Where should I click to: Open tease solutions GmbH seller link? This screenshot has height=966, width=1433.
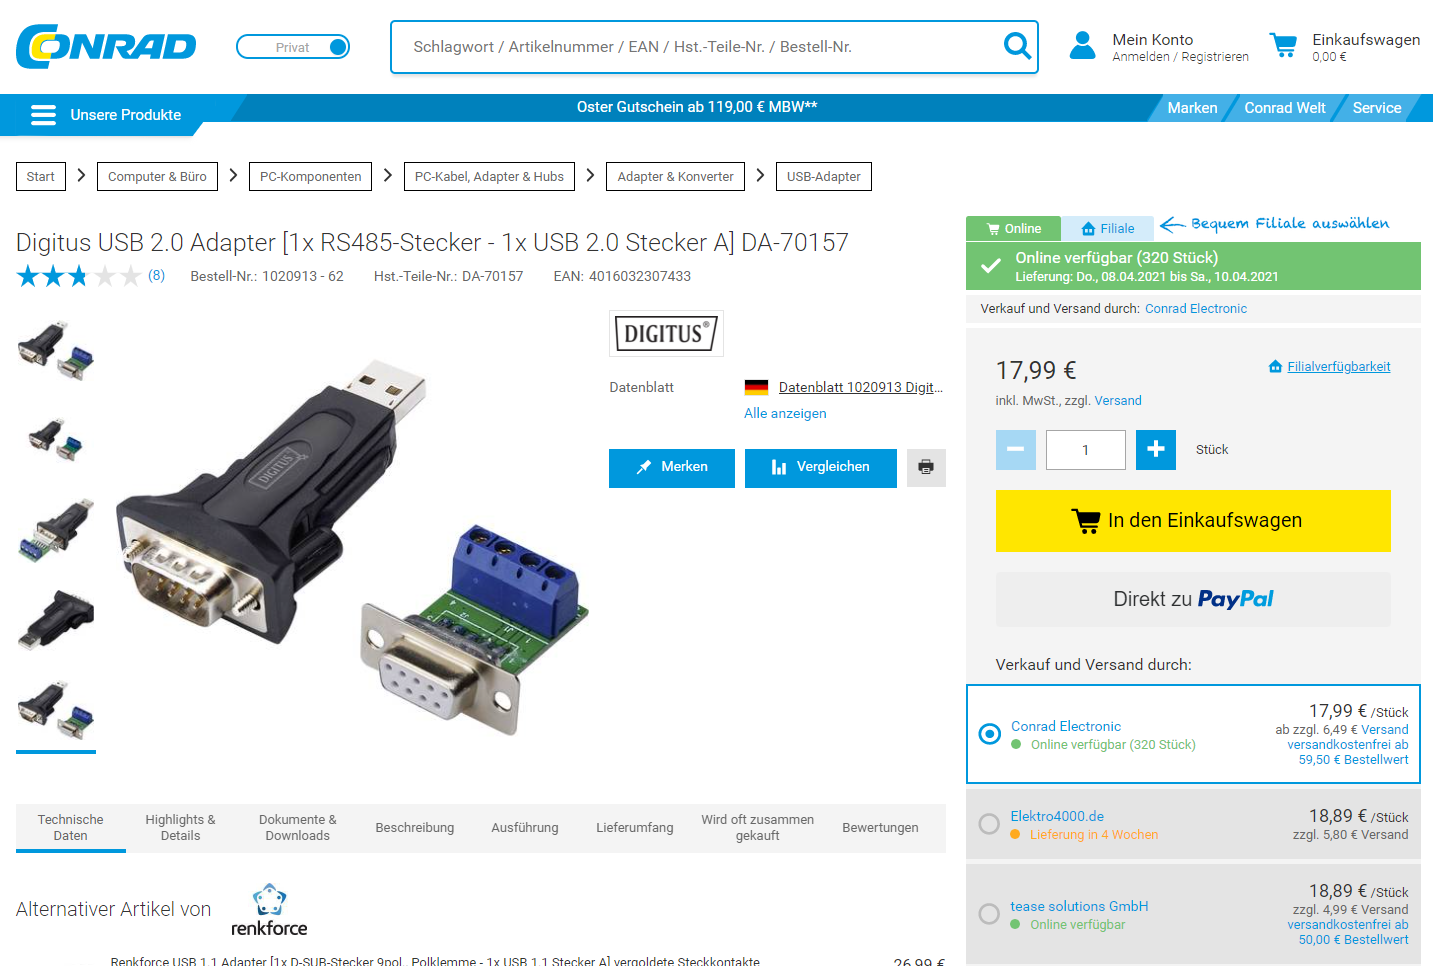coord(1079,906)
